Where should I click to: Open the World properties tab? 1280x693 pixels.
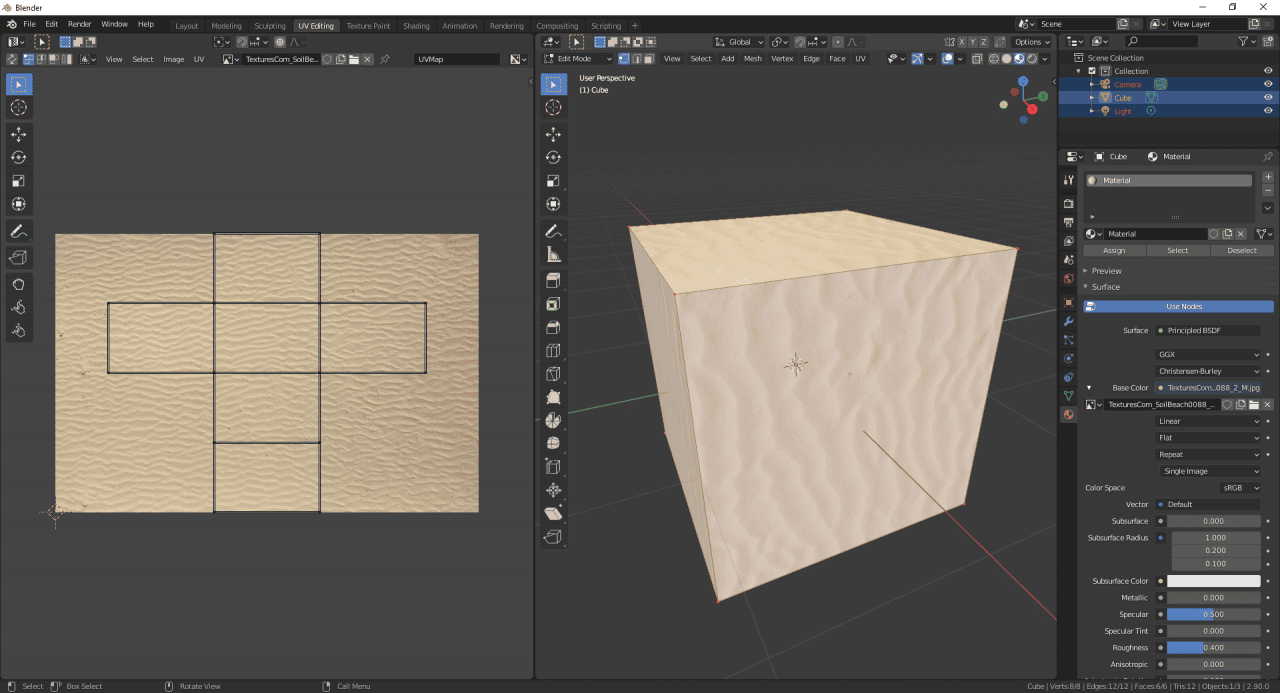pos(1068,271)
